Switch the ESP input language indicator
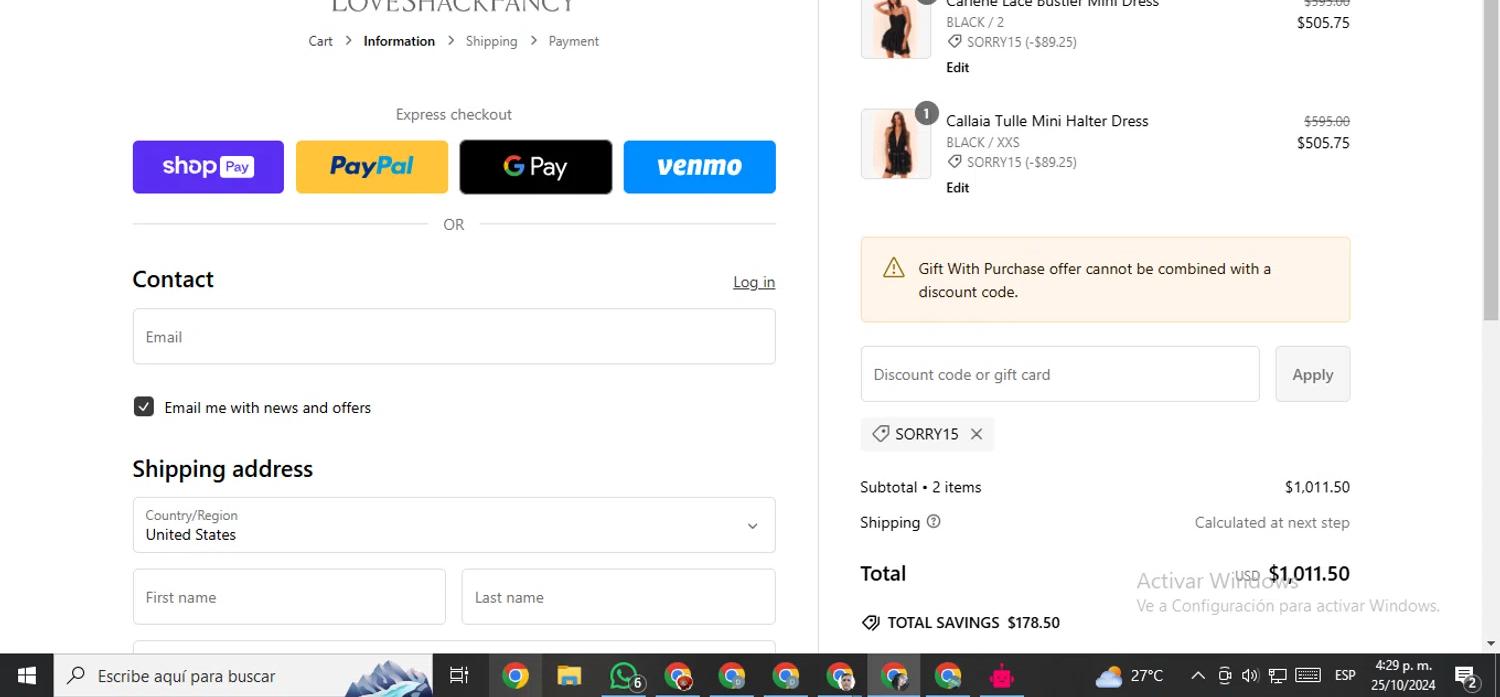This screenshot has height=697, width=1500. [1345, 676]
